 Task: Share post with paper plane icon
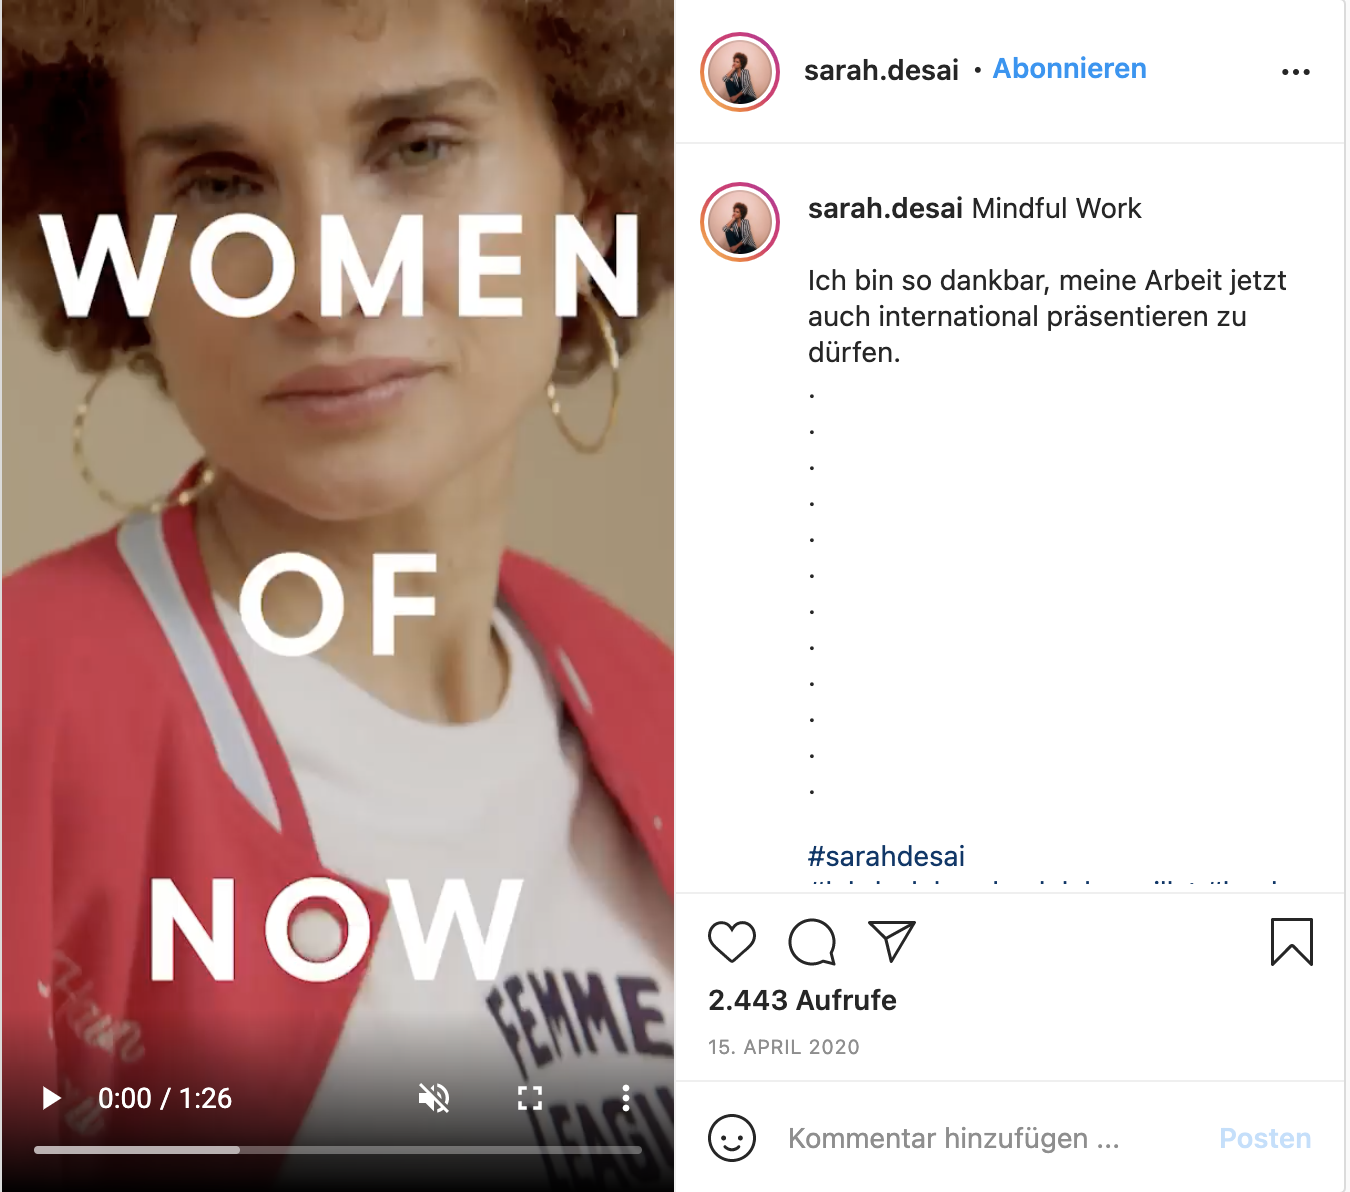tap(892, 942)
